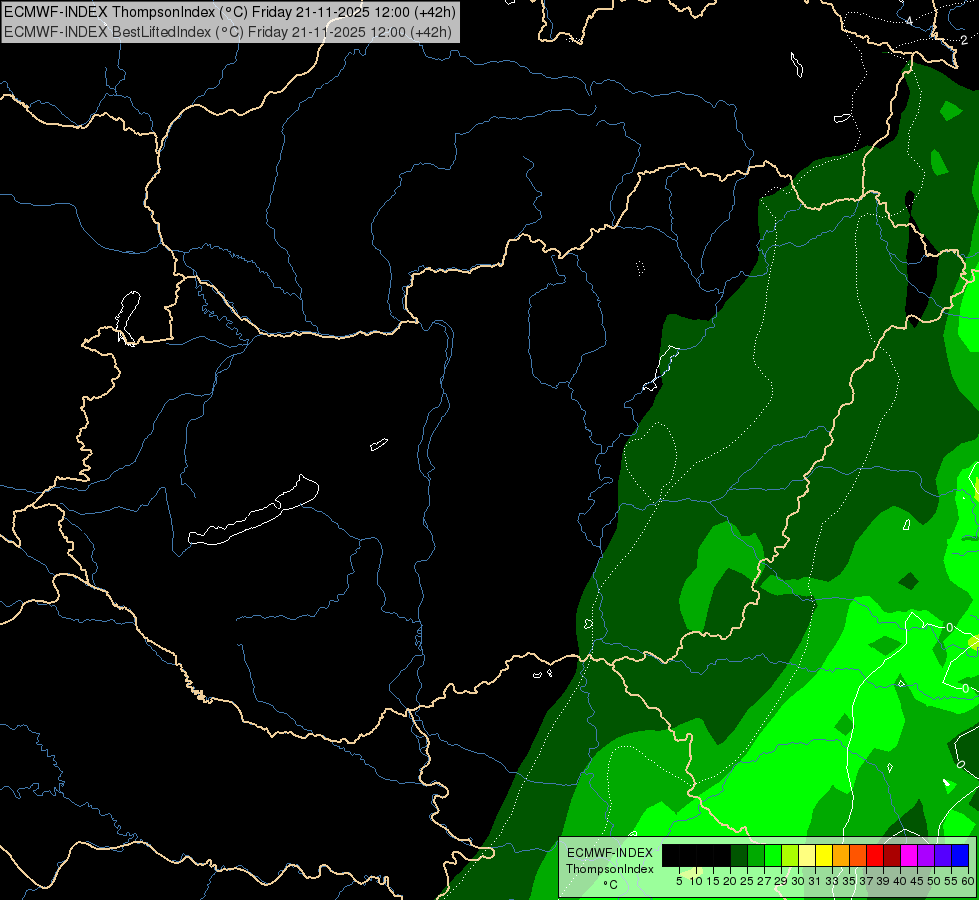Select dark green 20–25 legend swatch
This screenshot has width=979, height=900.
[x=739, y=855]
